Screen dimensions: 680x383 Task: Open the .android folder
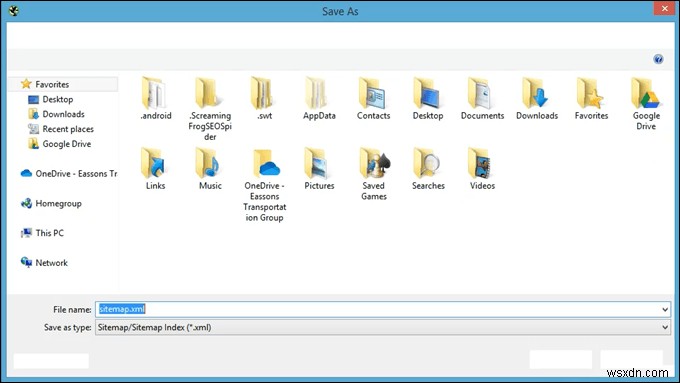click(155, 98)
